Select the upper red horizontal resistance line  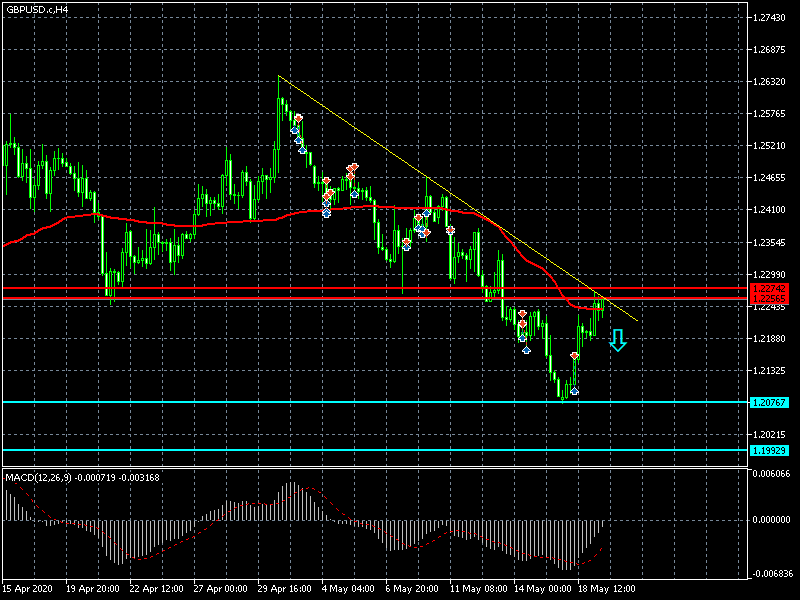pos(300,288)
